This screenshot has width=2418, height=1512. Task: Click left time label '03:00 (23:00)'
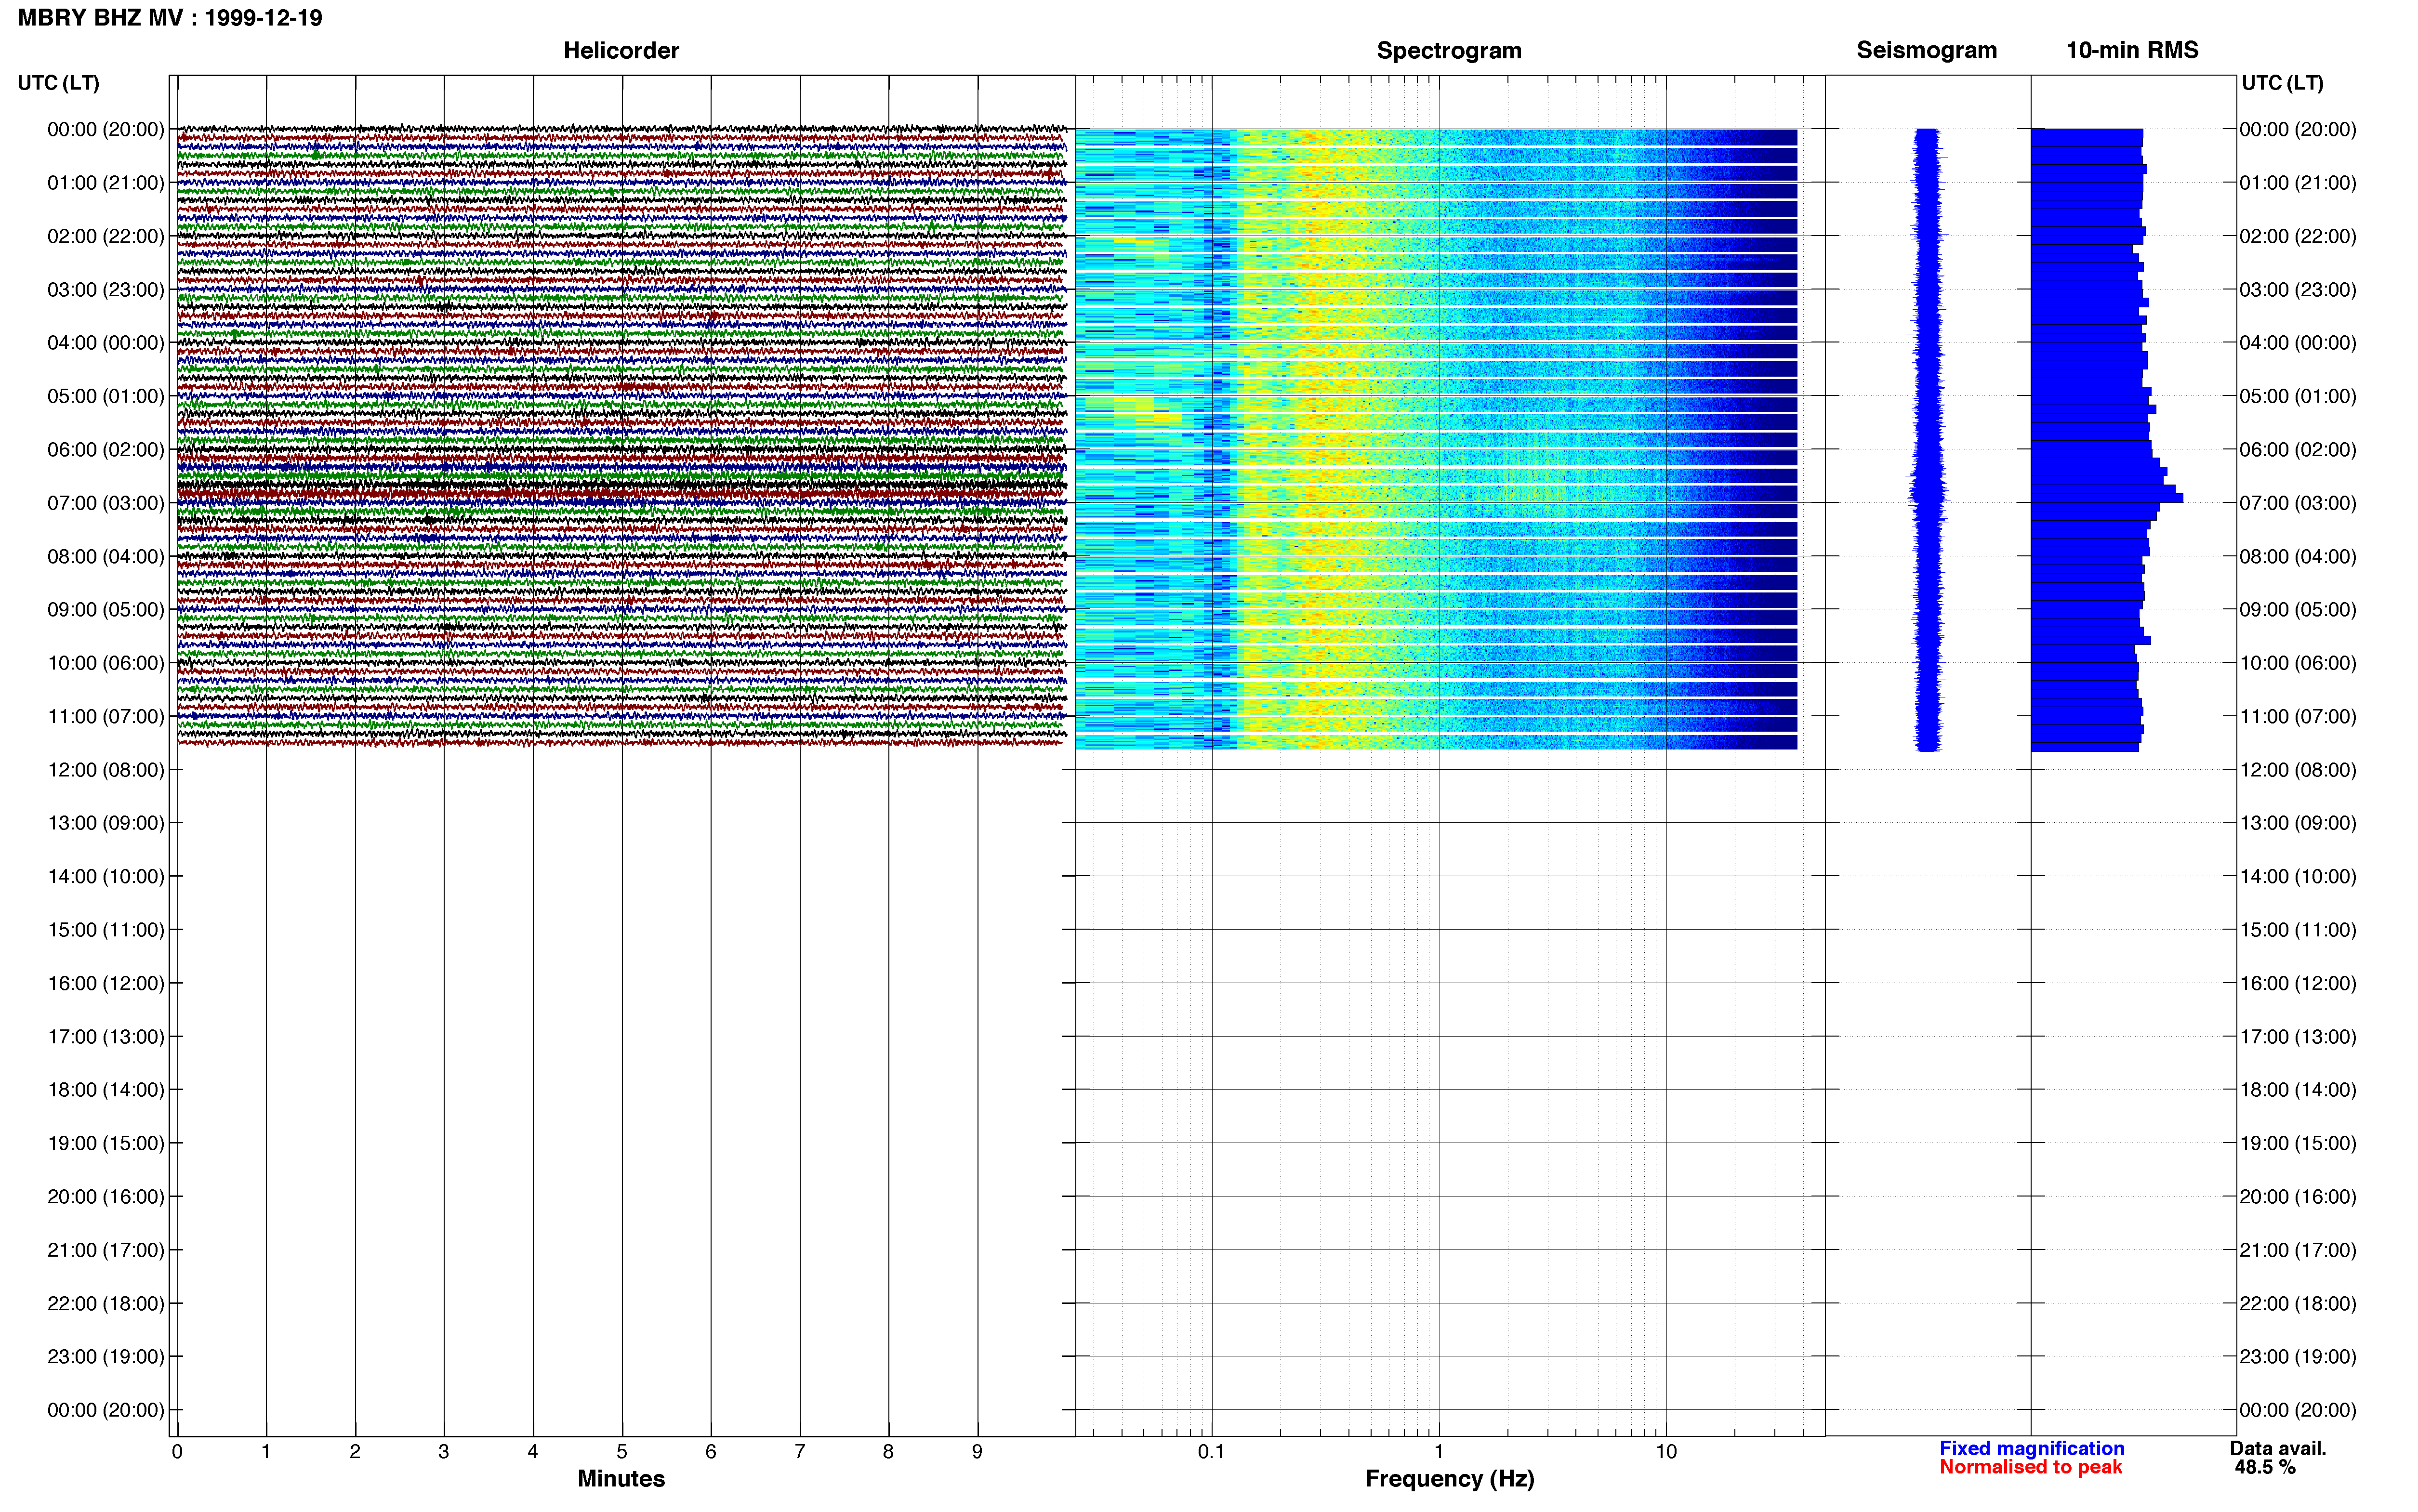coord(106,290)
